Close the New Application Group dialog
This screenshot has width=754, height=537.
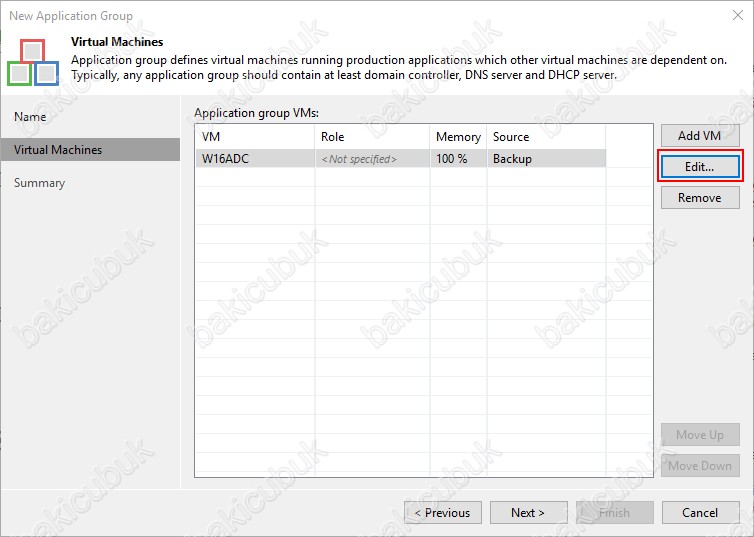point(736,15)
